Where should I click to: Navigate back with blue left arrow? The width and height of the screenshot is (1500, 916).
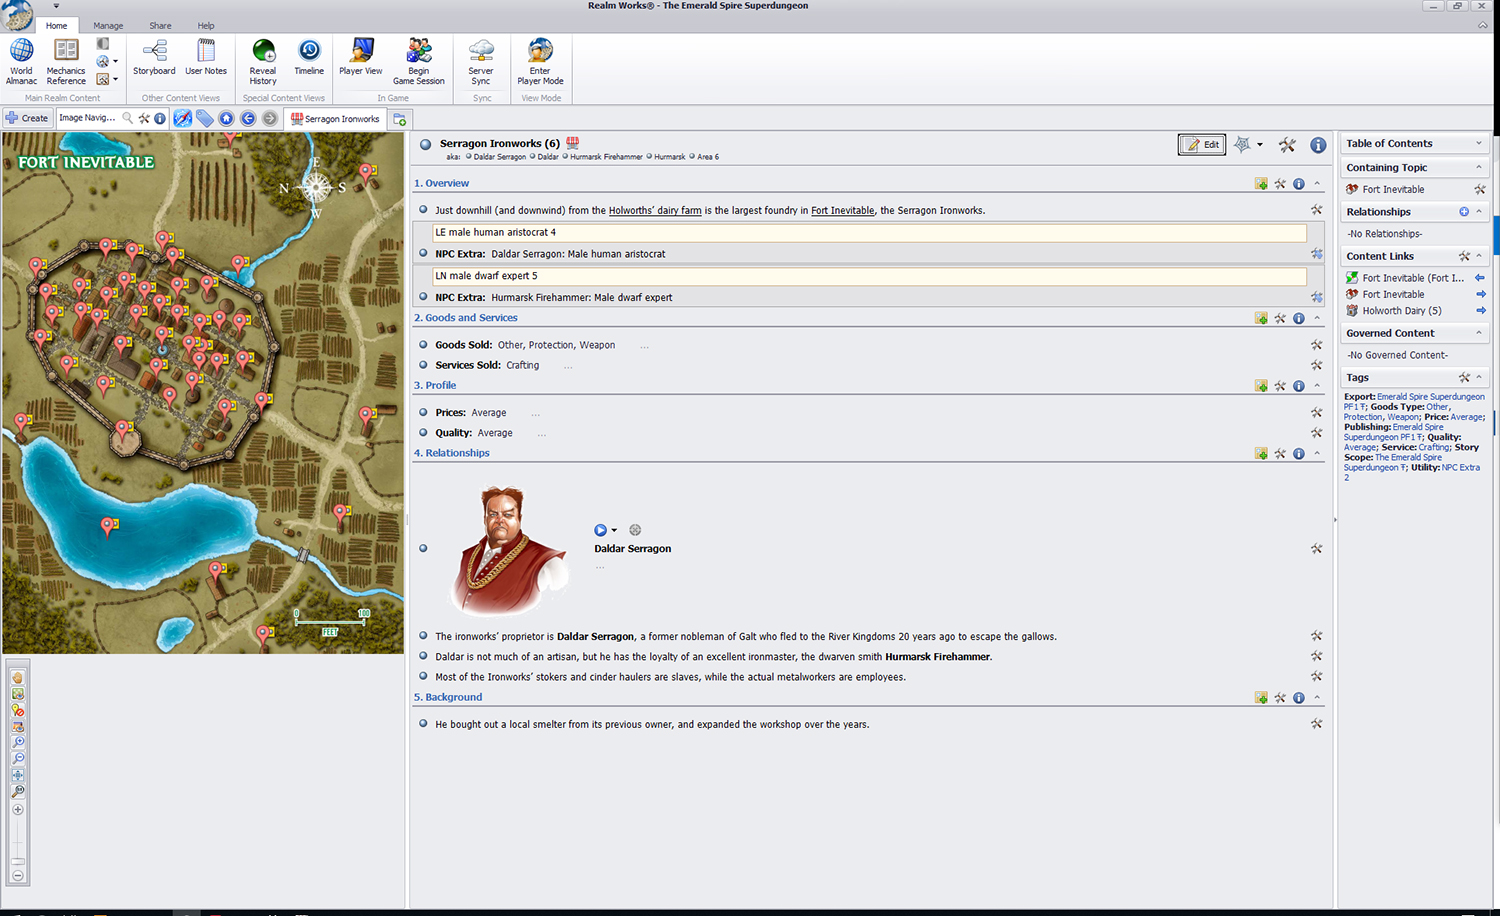coord(248,118)
